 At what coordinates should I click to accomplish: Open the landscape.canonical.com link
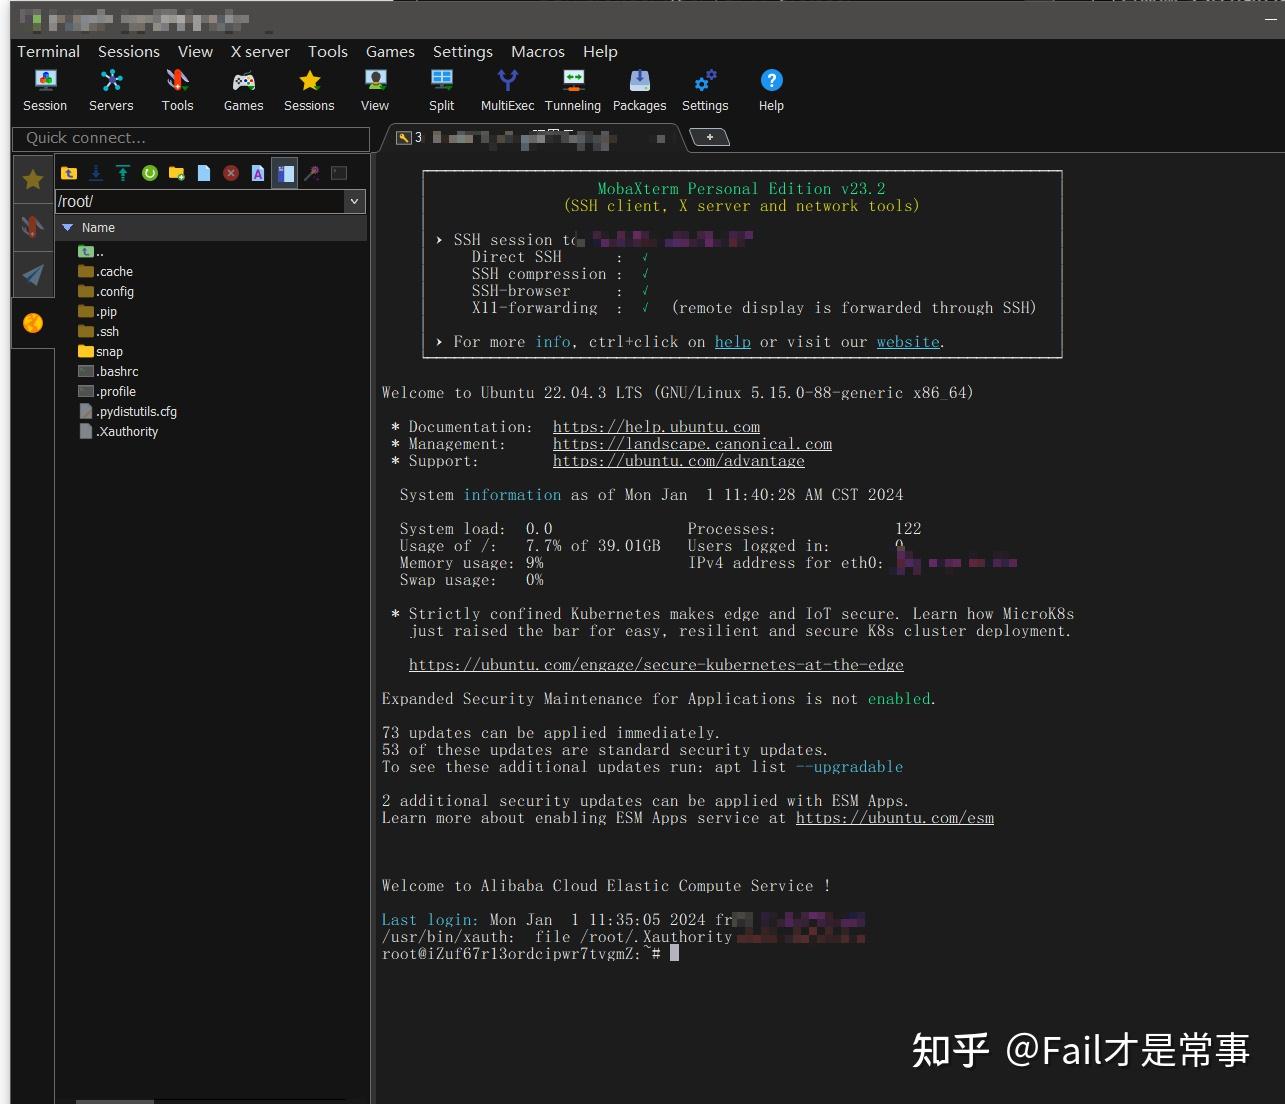(x=692, y=444)
